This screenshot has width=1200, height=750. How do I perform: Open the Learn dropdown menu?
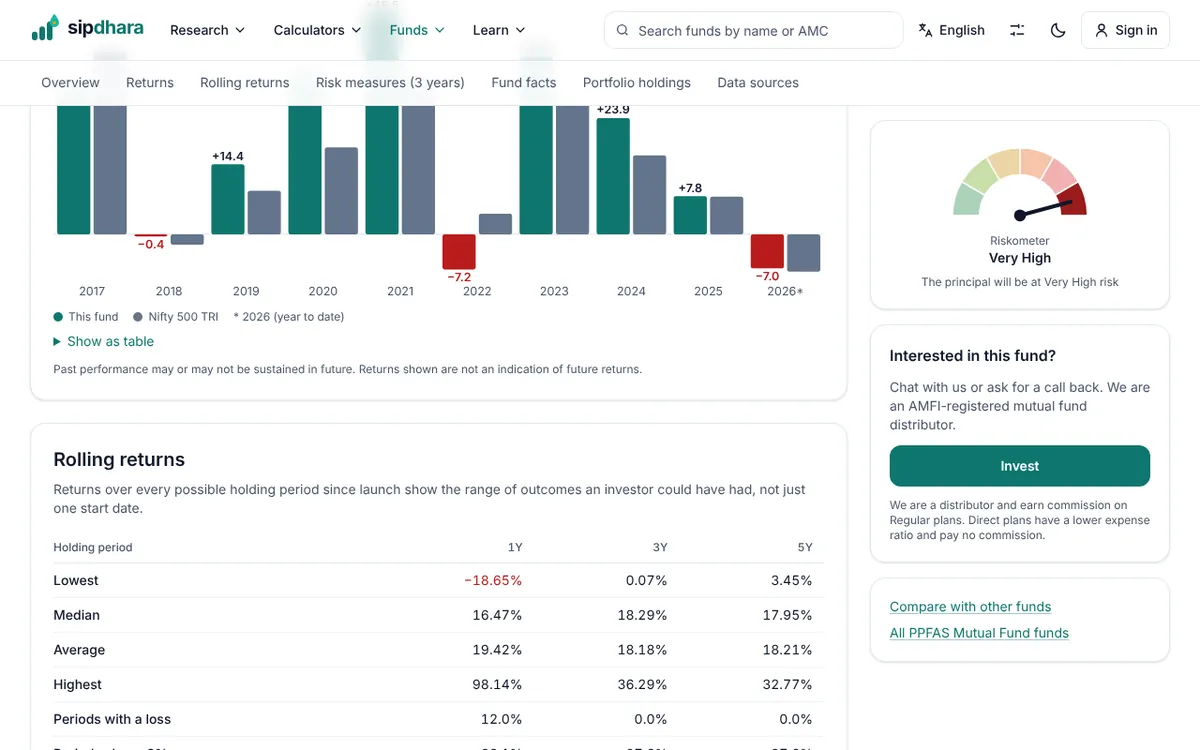499,30
